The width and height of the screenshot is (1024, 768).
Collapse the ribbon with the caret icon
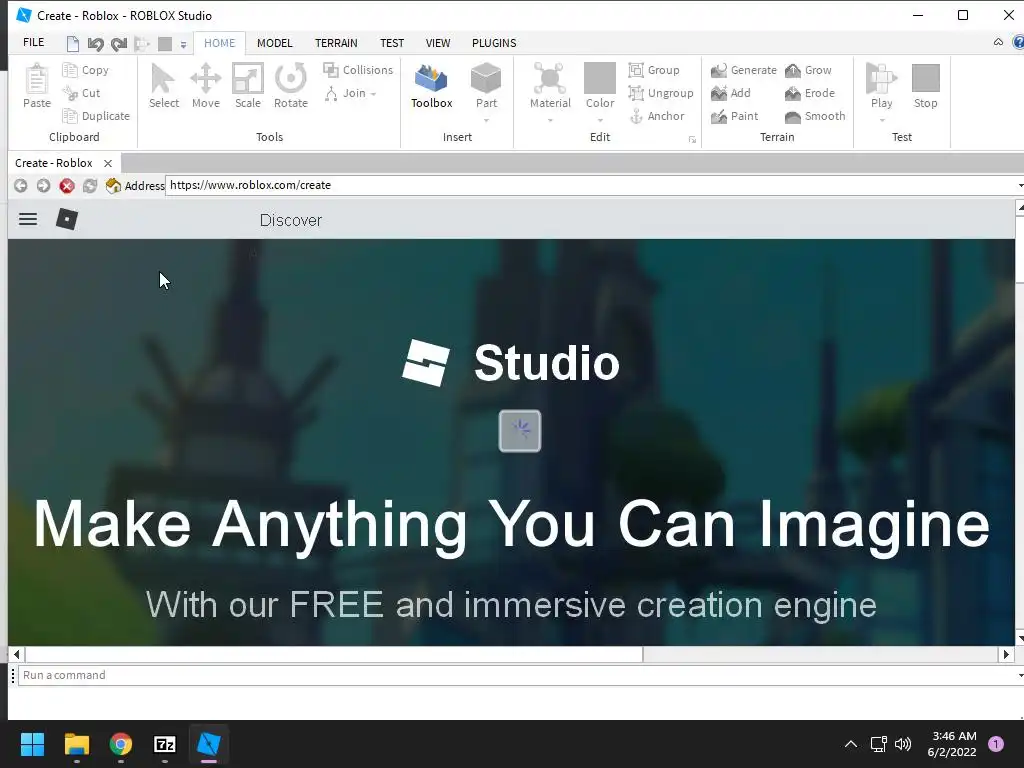999,42
